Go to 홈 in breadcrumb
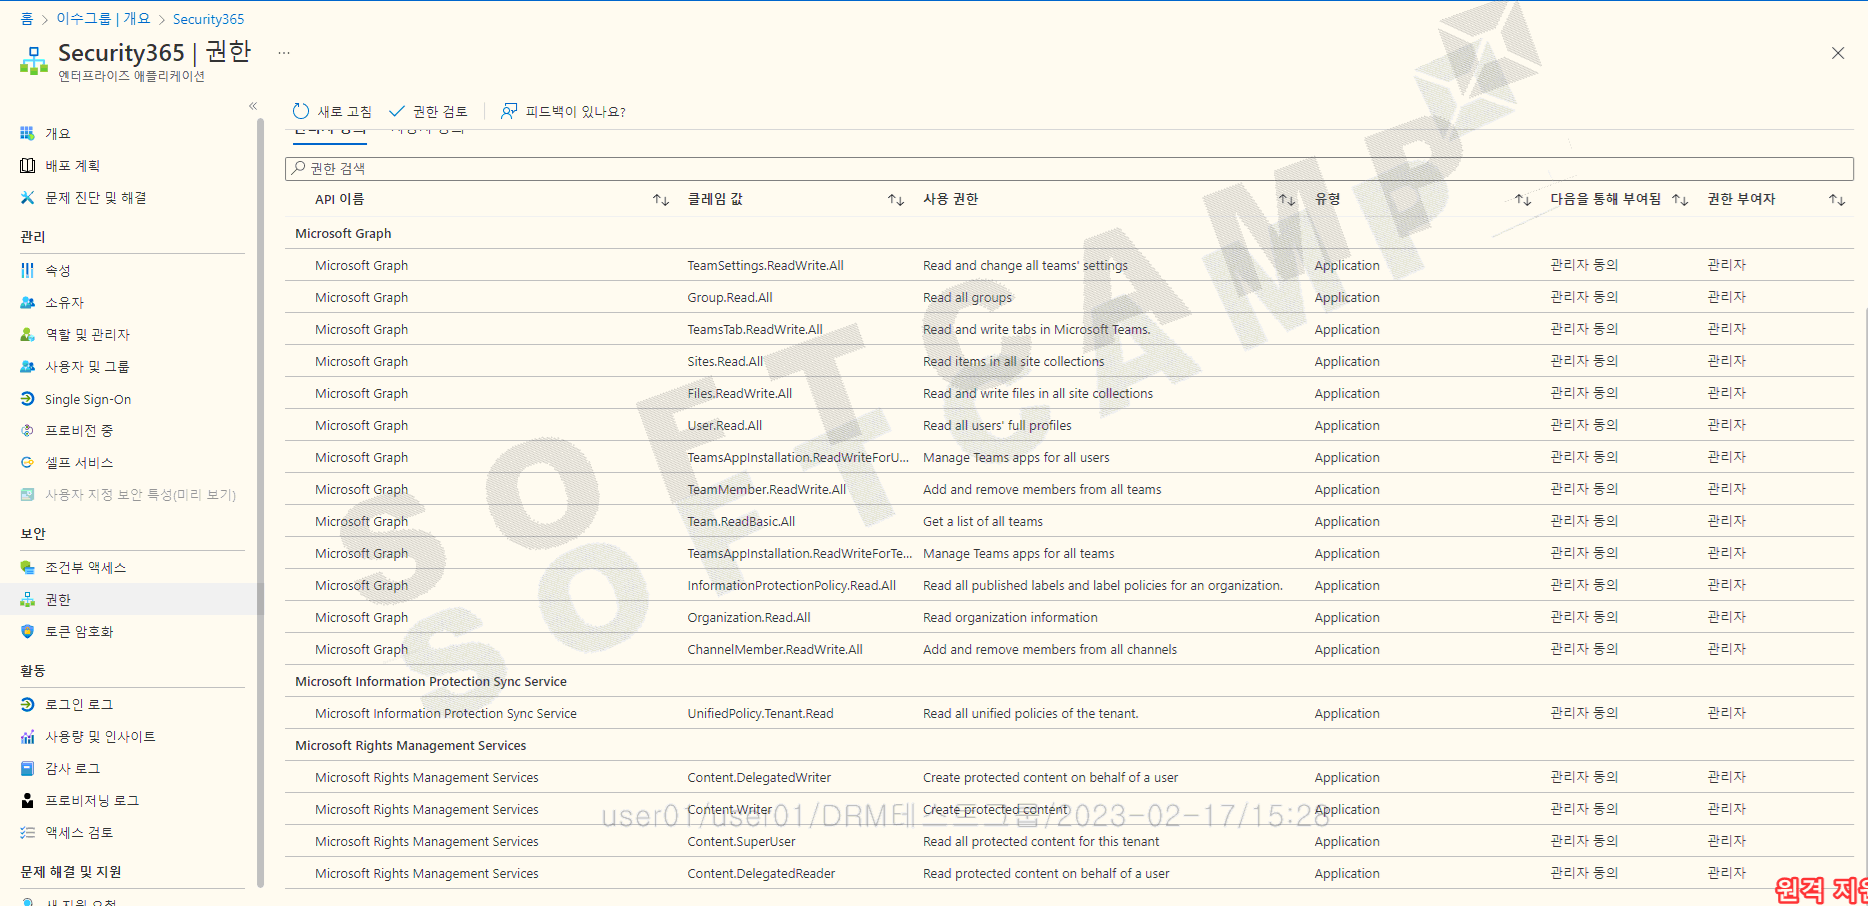The width and height of the screenshot is (1868, 906). (x=26, y=19)
